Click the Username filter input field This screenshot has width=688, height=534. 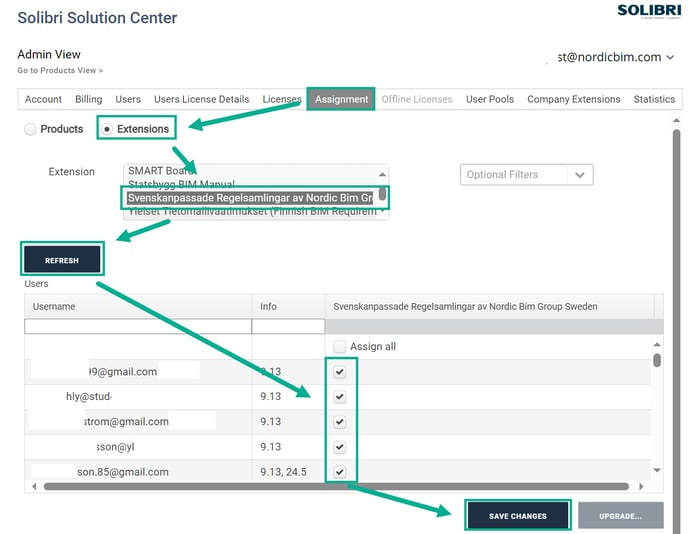pyautogui.click(x=138, y=326)
